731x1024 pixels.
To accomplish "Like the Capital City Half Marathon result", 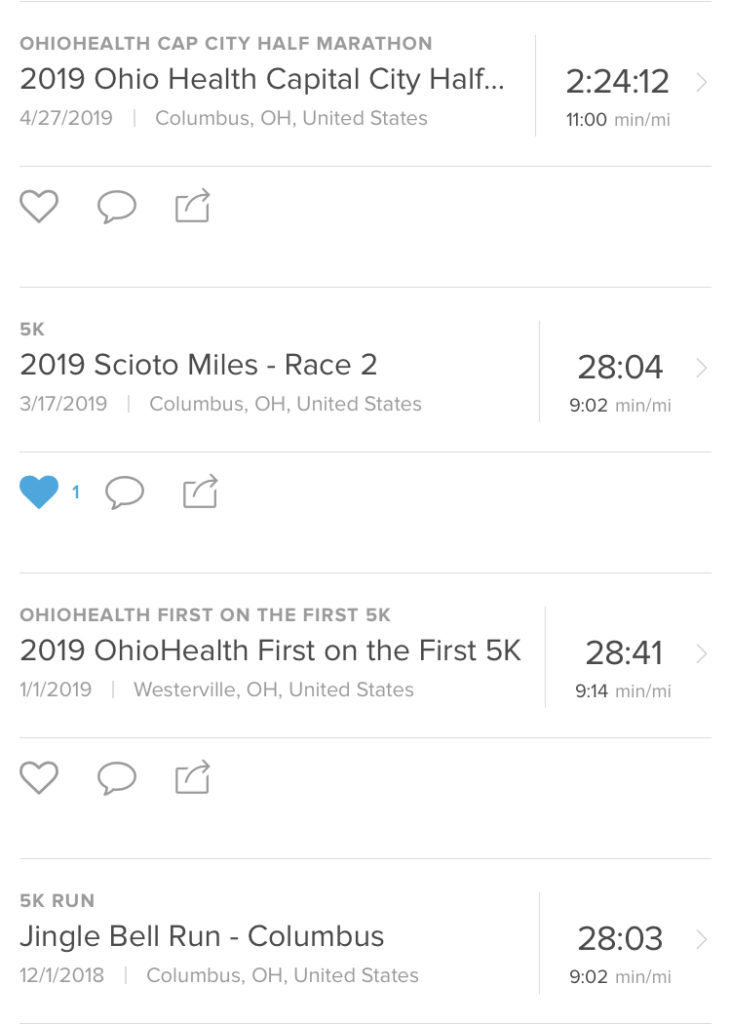I will click(39, 206).
